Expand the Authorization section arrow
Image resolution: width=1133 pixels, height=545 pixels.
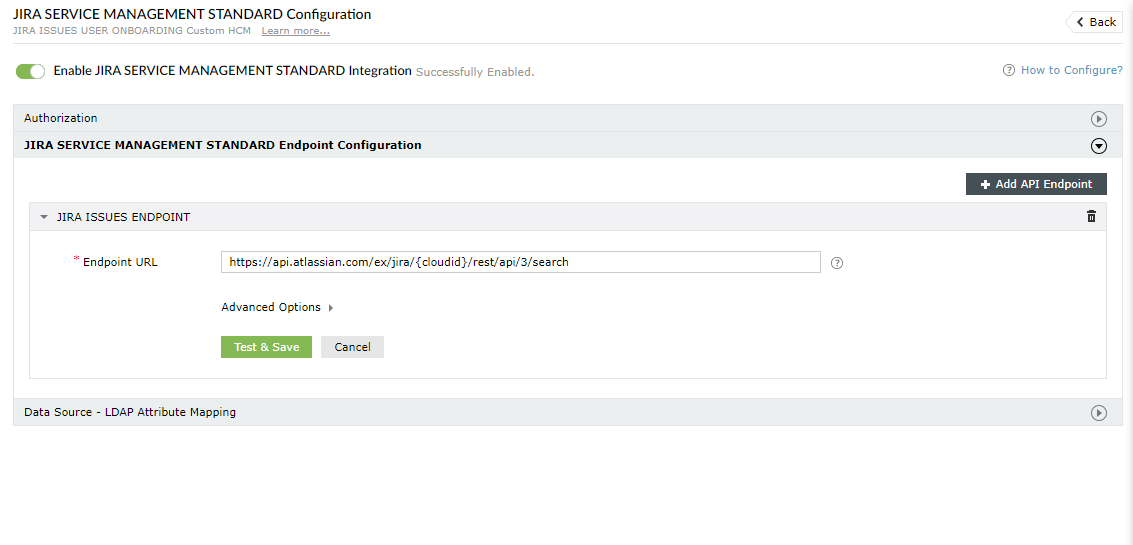pos(1098,119)
